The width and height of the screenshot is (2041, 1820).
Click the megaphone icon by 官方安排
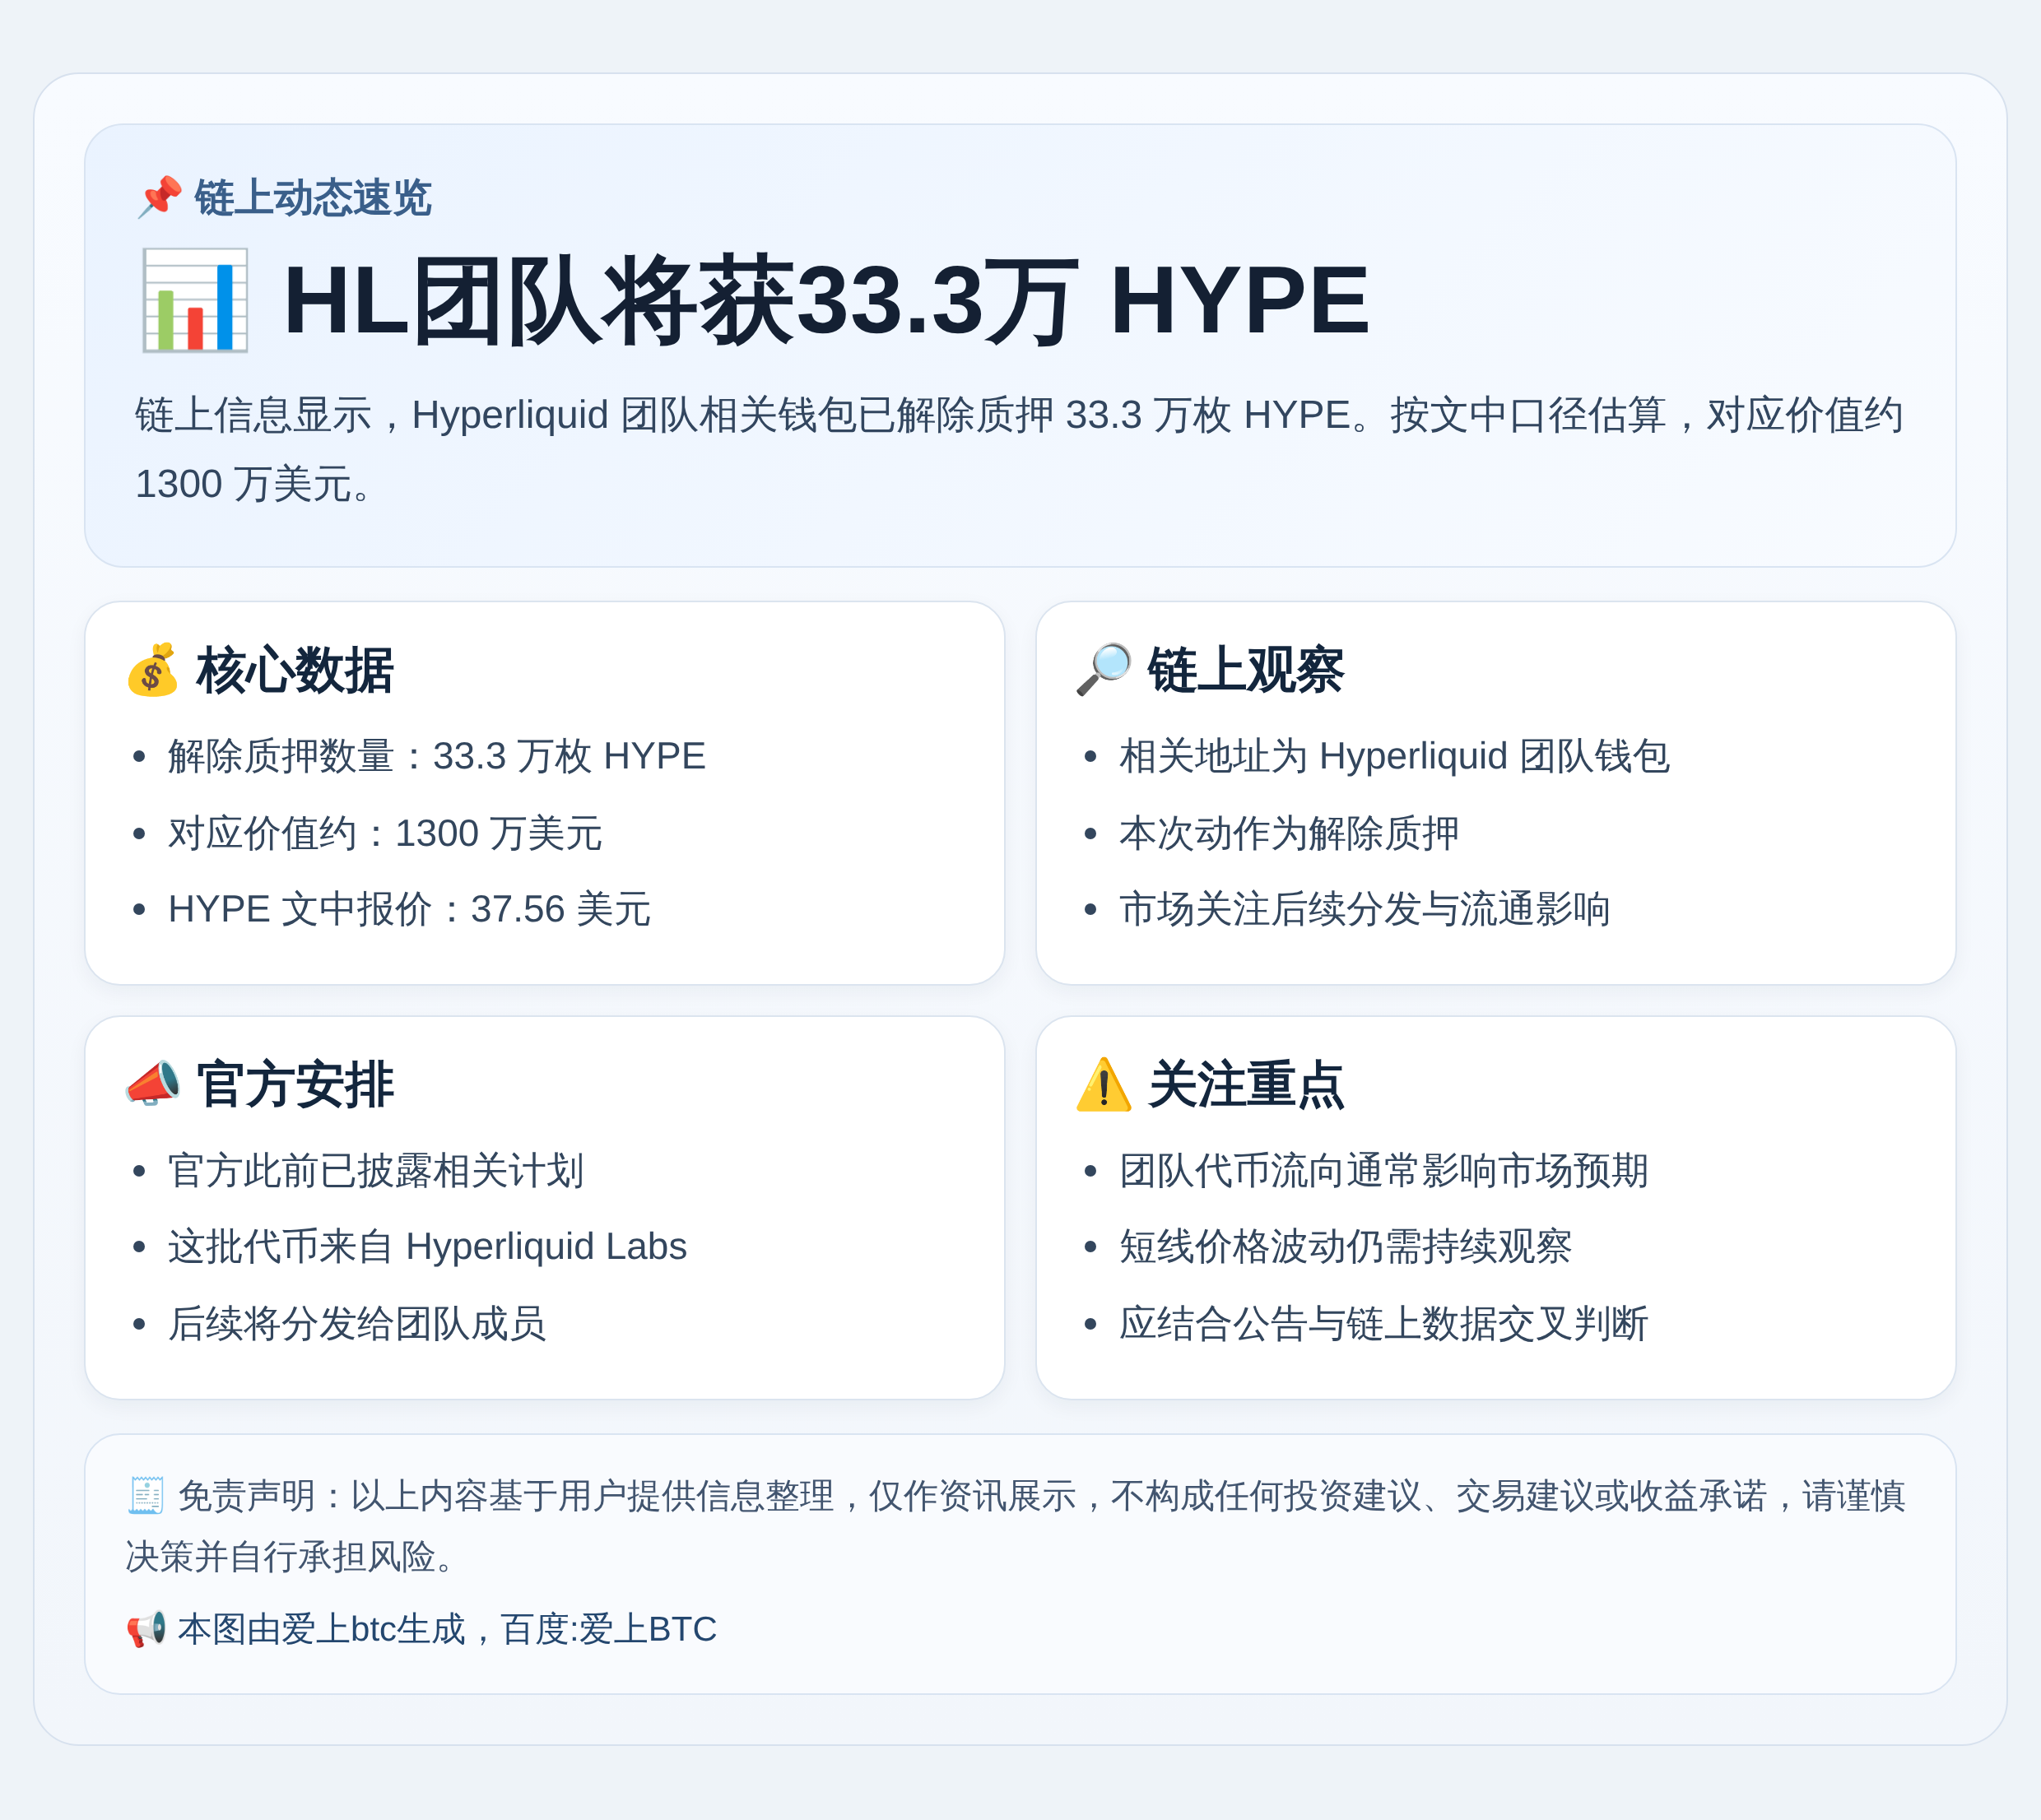[x=152, y=1085]
